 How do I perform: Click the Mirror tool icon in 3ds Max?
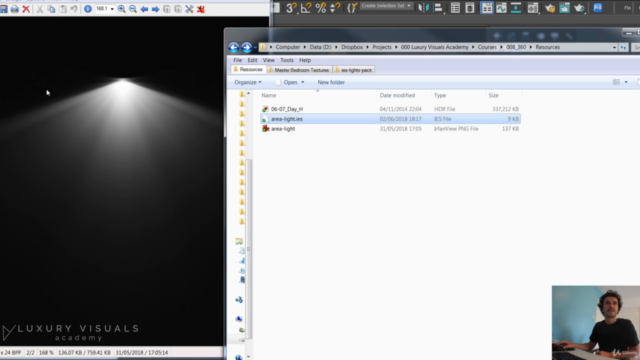[x=424, y=7]
